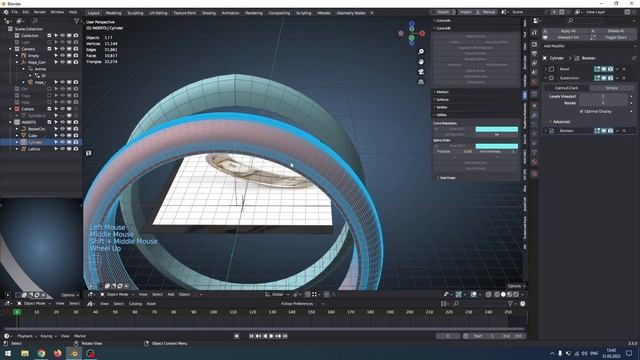Select material preview viewport shading sphere
640x360 pixels.
(509, 294)
